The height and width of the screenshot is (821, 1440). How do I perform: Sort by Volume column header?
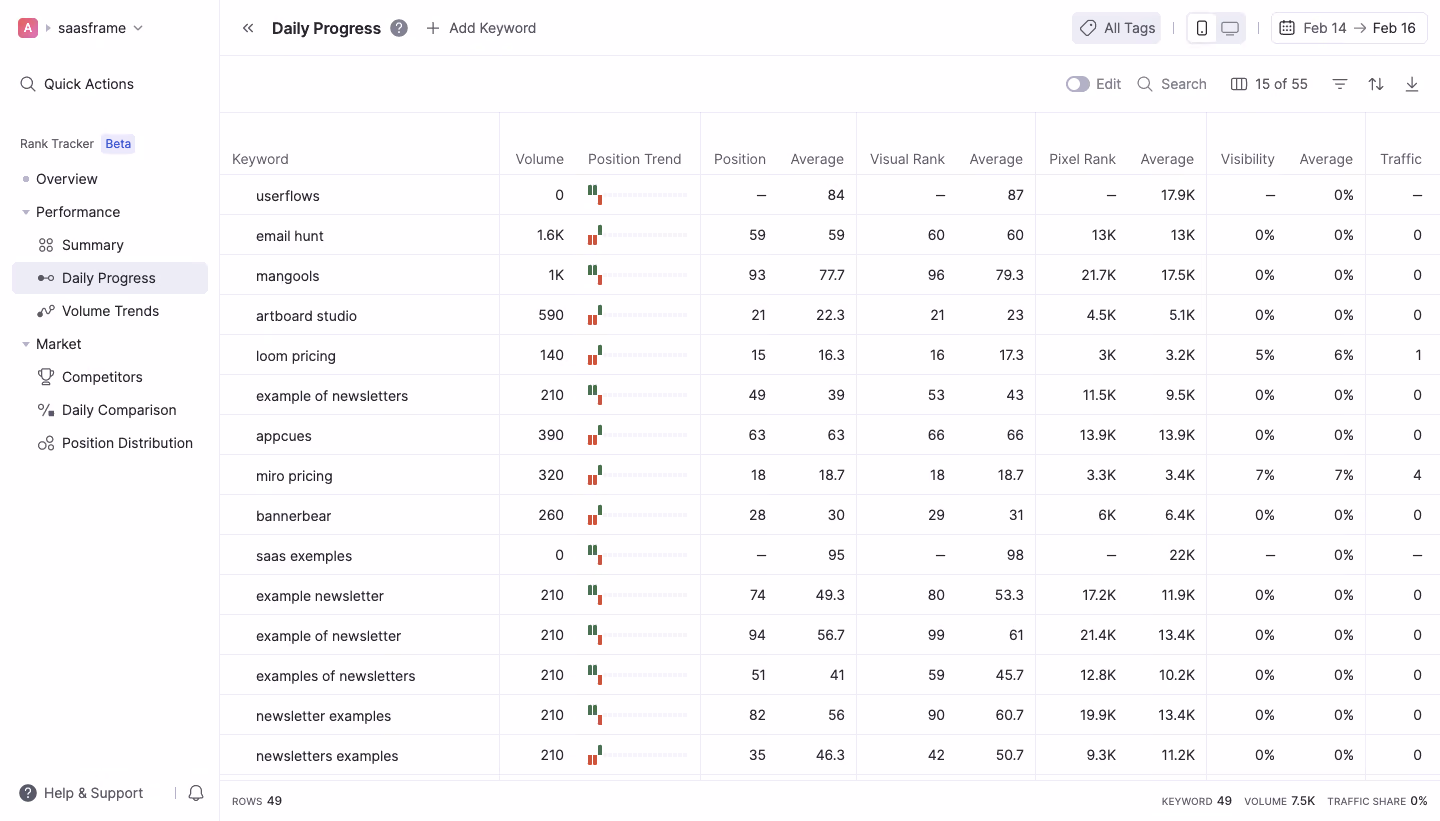(540, 159)
